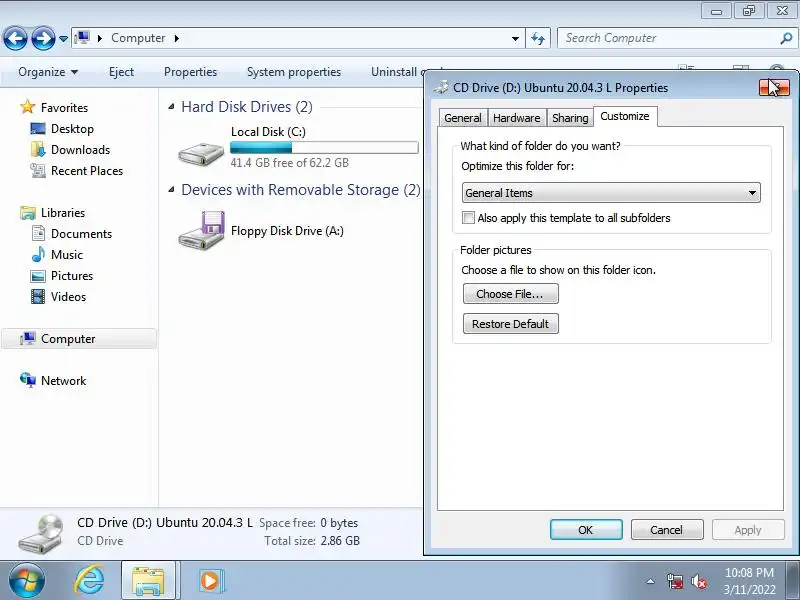Open the Windows Start menu
The image size is (800, 600).
(x=26, y=580)
